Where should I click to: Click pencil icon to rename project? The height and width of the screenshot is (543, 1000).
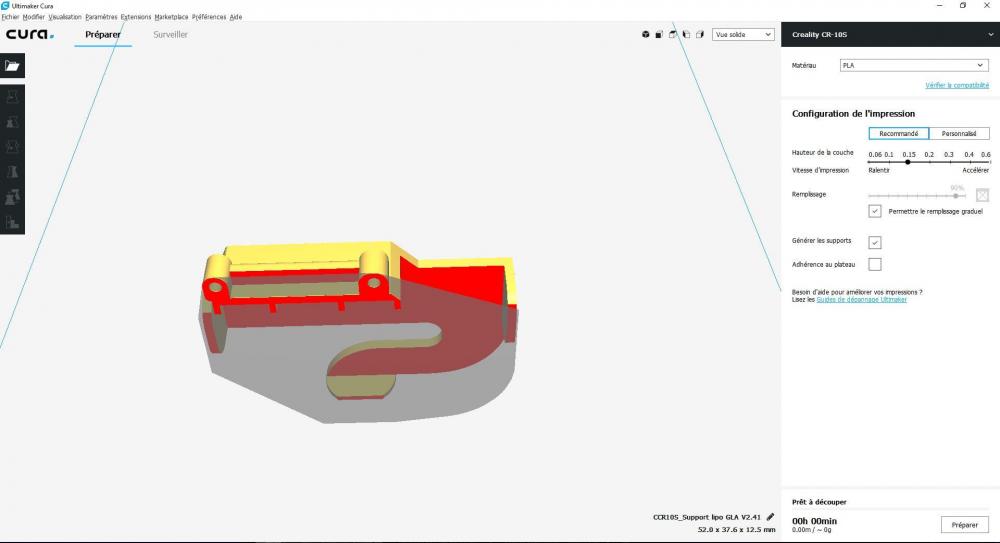[770, 517]
